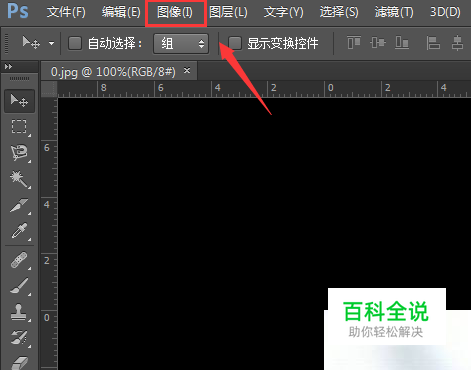Choose the Spot Healing Brush tool

pyautogui.click(x=19, y=260)
